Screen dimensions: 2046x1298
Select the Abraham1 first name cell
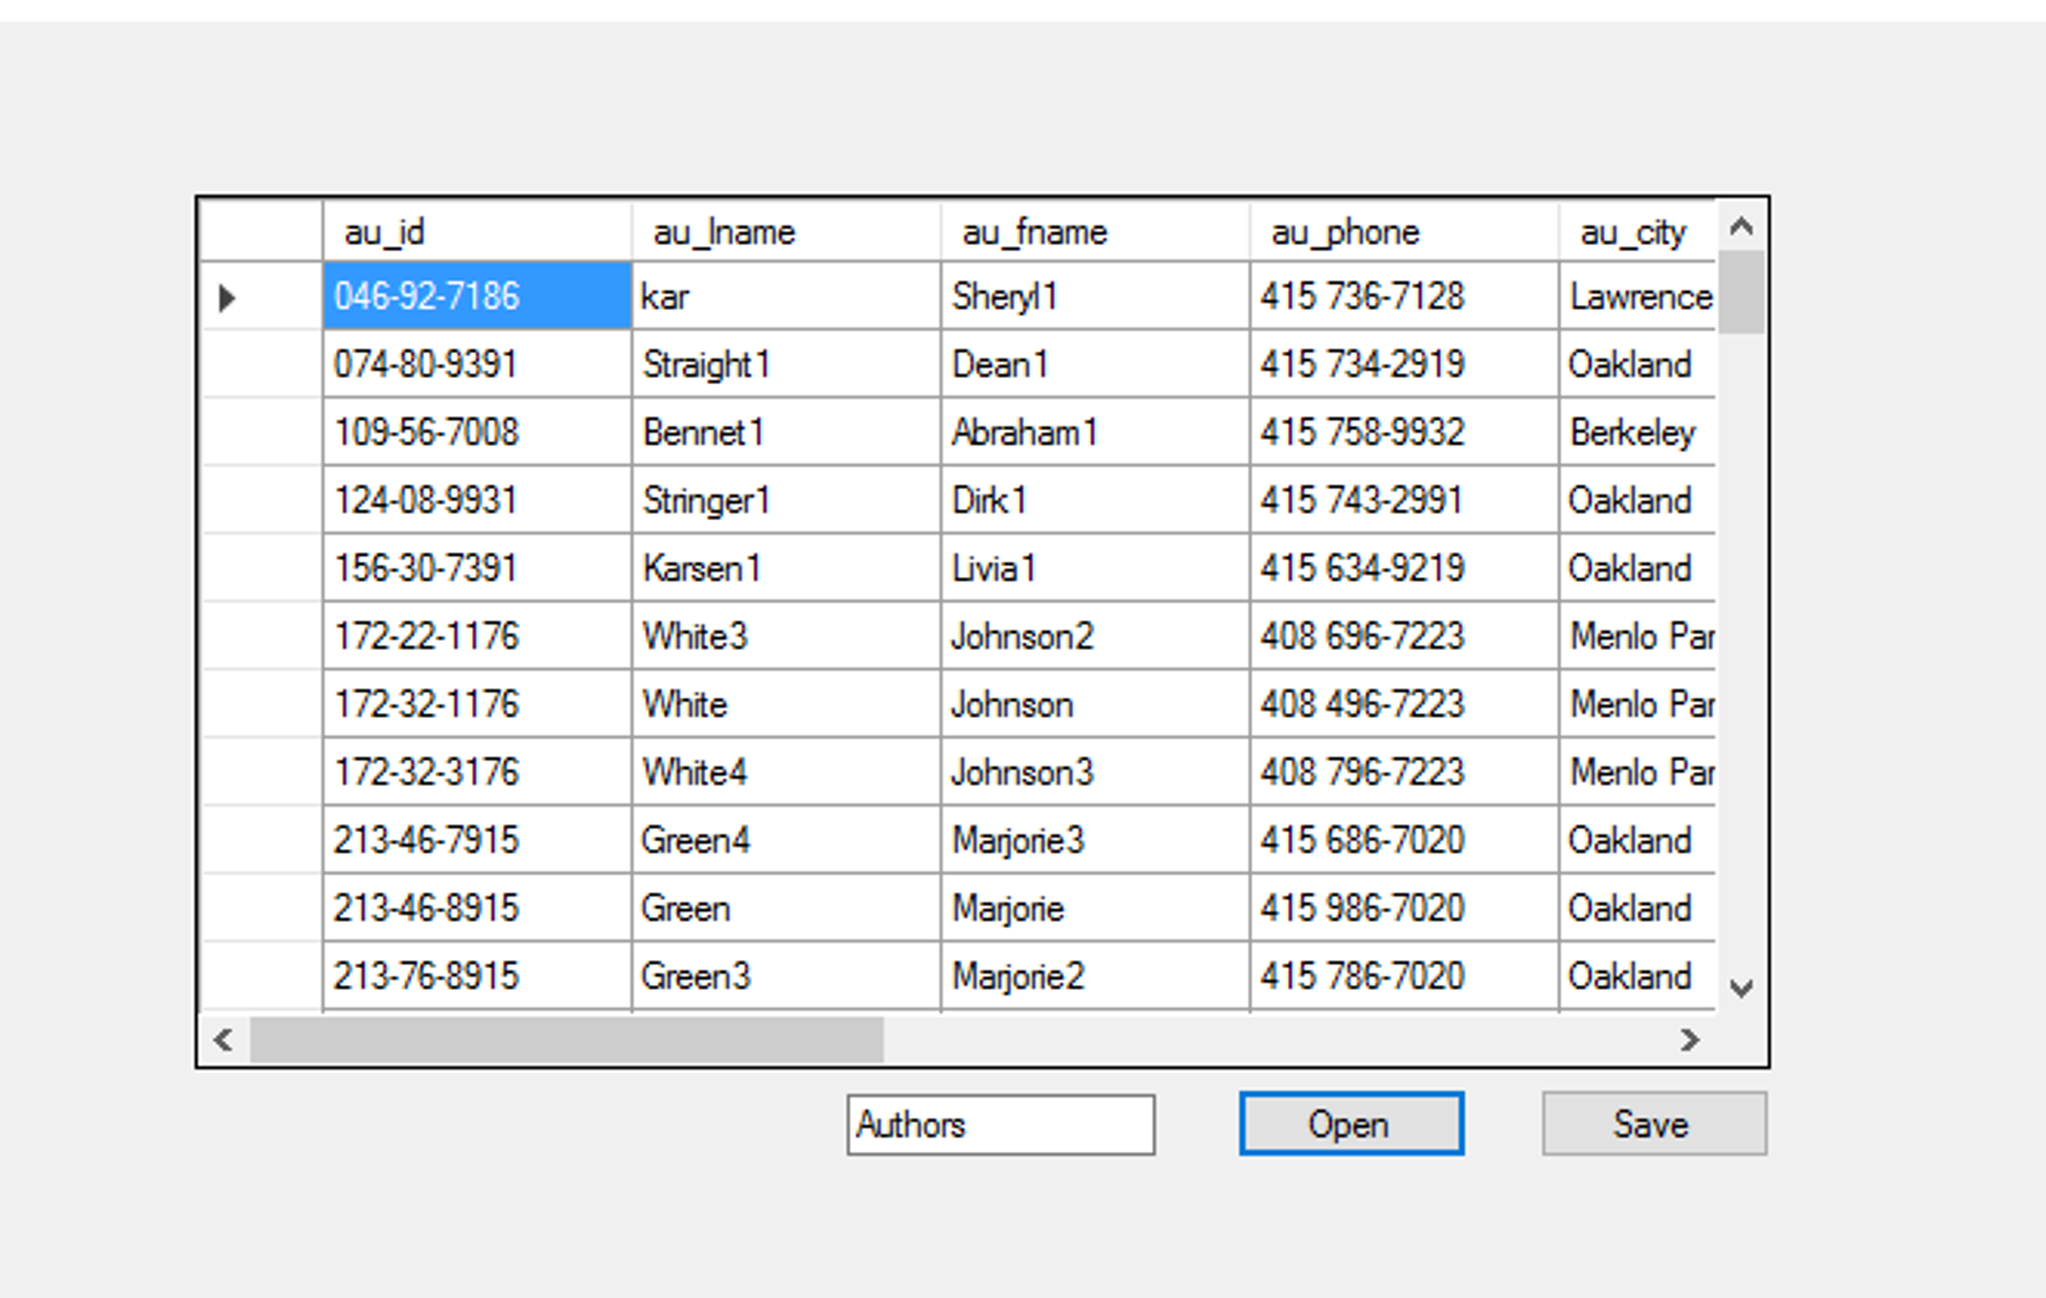click(x=1094, y=432)
